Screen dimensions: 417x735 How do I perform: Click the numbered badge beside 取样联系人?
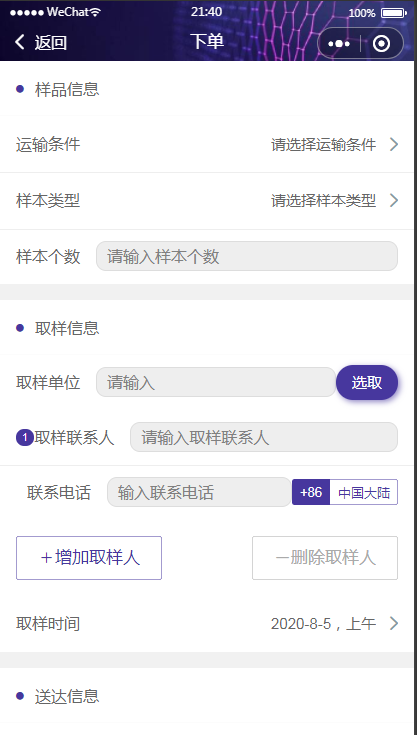pos(24,438)
